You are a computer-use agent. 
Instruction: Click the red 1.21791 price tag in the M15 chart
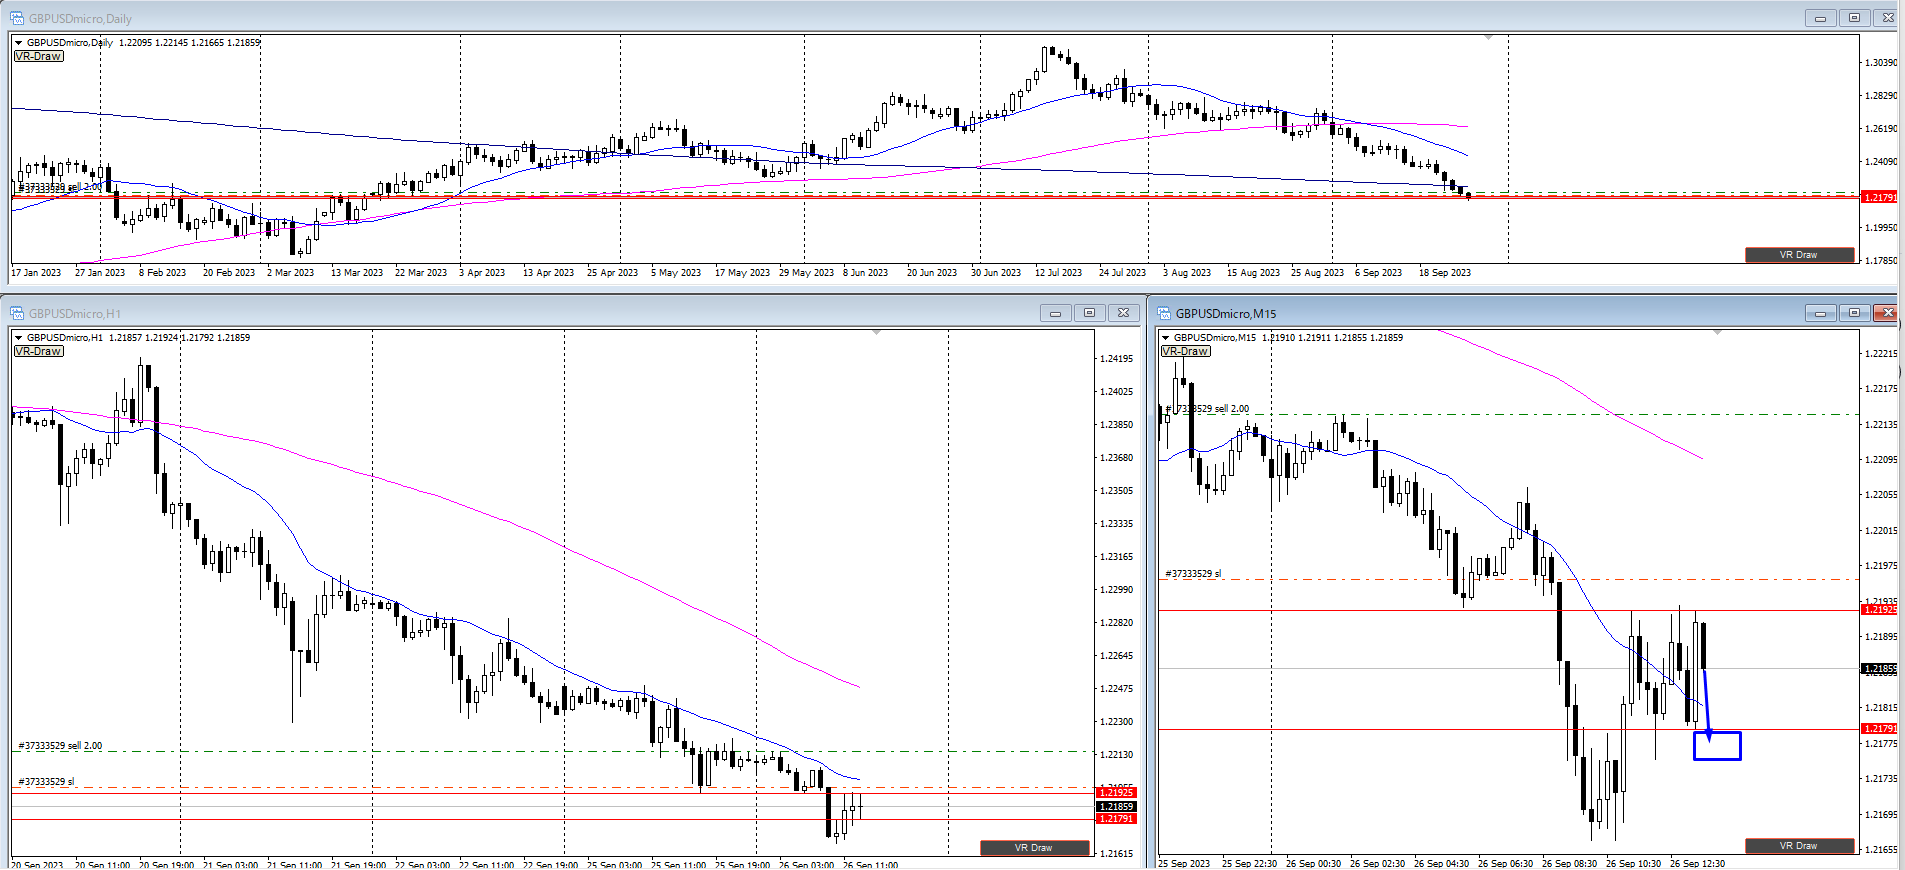(x=1879, y=729)
